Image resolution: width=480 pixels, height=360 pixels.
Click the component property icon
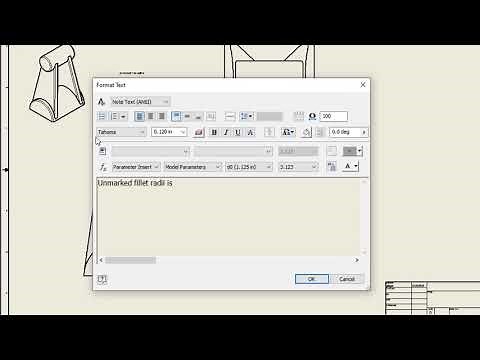(x=102, y=151)
